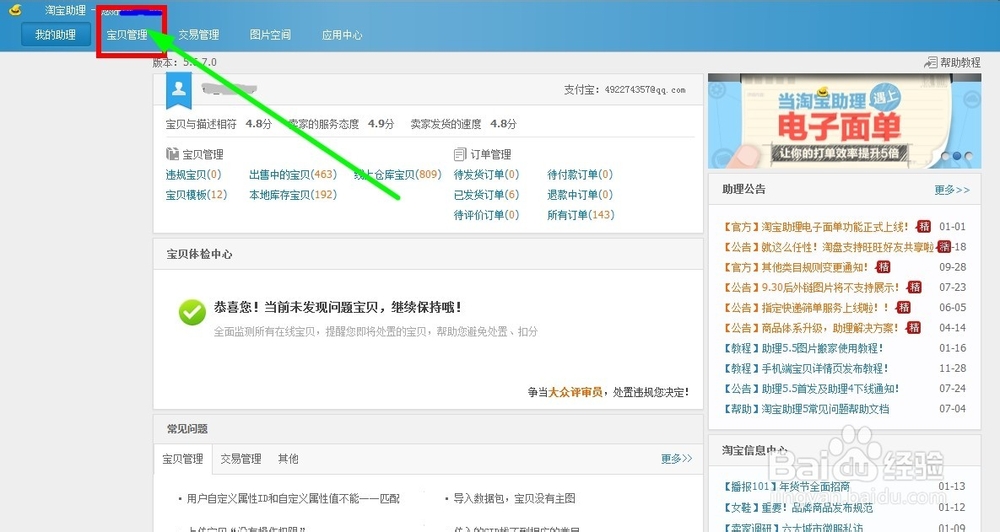Click 更多>> in 助理公告 panel
1000x532 pixels.
pyautogui.click(x=952, y=189)
